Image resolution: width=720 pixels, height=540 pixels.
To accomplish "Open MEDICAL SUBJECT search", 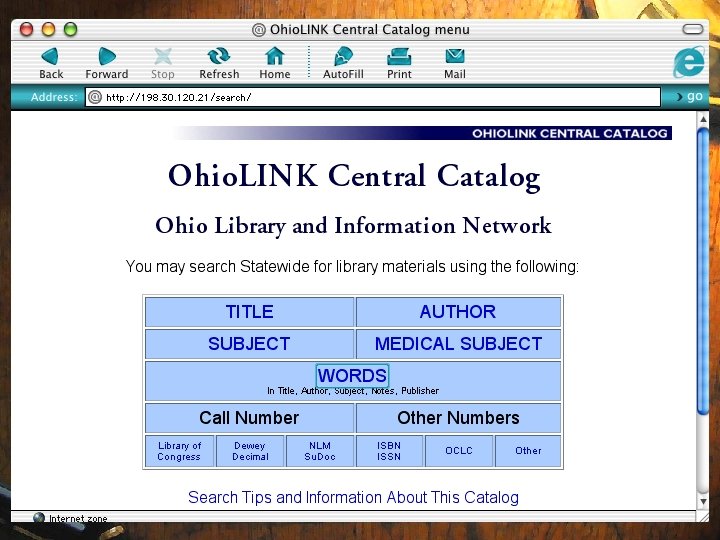I will click(x=458, y=343).
